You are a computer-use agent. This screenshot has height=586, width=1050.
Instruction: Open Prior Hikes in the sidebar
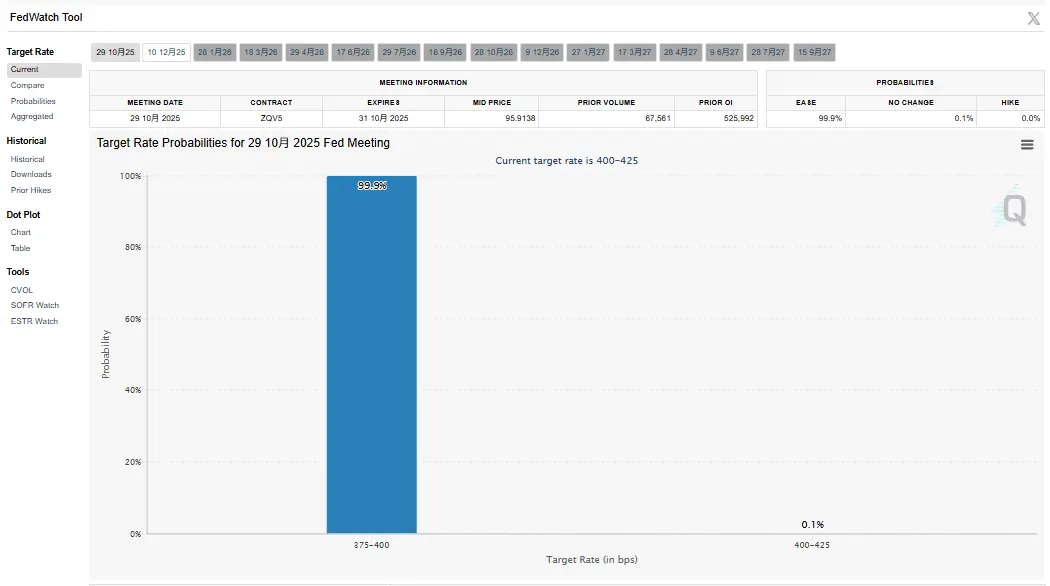tap(31, 190)
